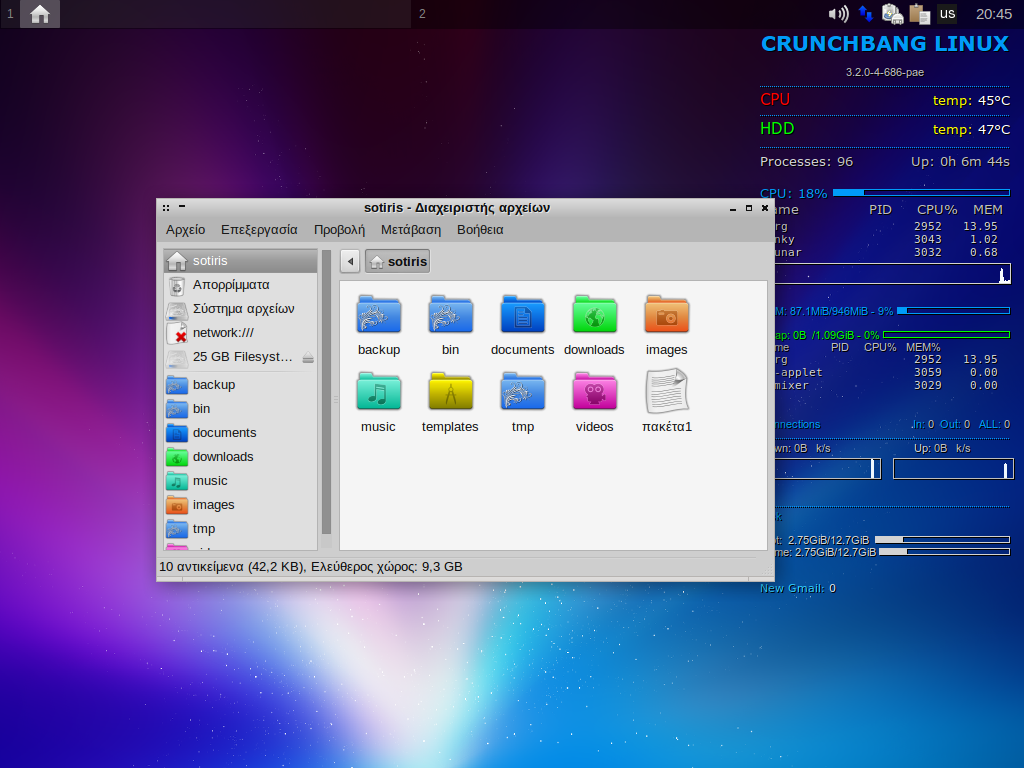Open Απορρίμματα trash in the sidebar

(x=240, y=285)
